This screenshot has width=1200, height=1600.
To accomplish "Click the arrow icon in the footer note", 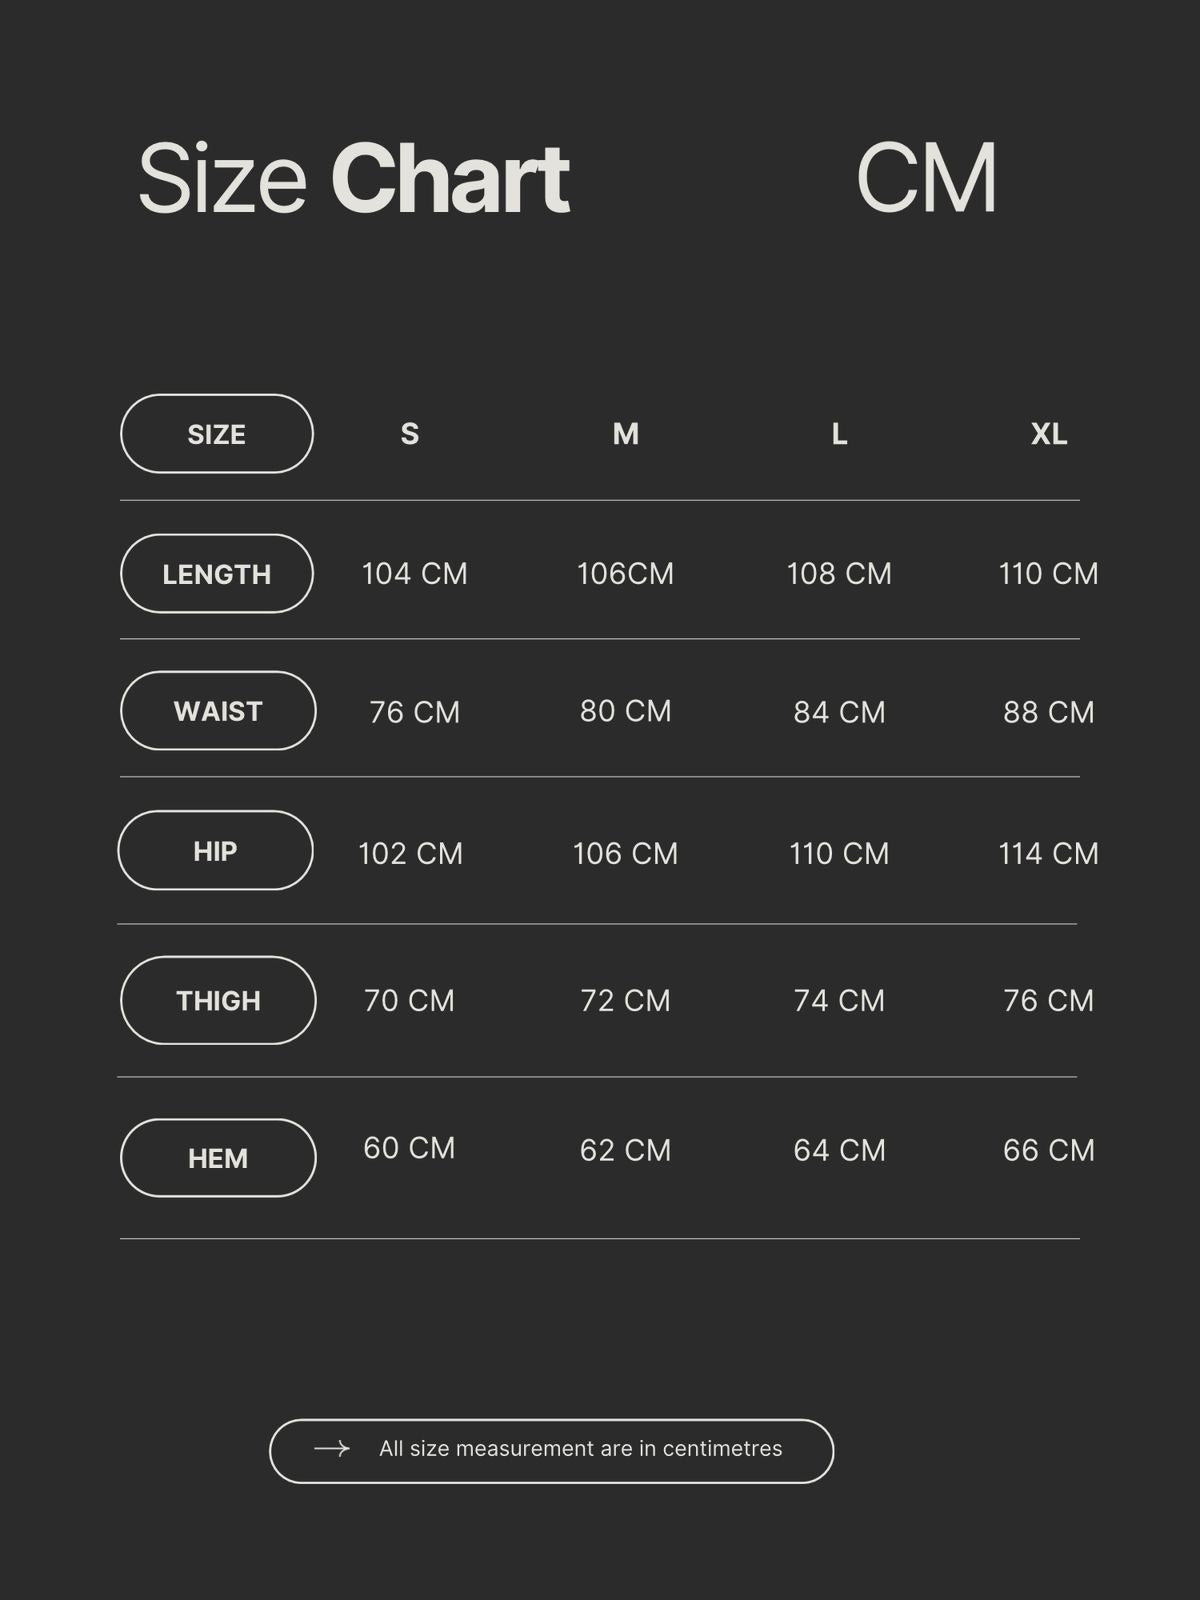I will click(331, 1448).
